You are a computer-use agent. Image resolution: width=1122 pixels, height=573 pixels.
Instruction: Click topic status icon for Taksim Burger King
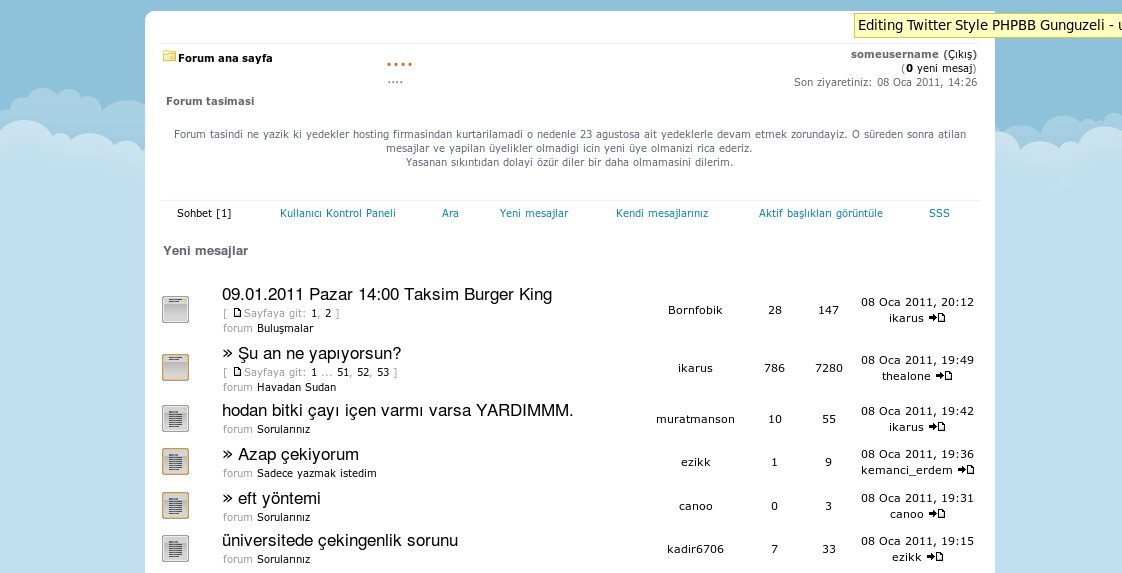point(175,309)
